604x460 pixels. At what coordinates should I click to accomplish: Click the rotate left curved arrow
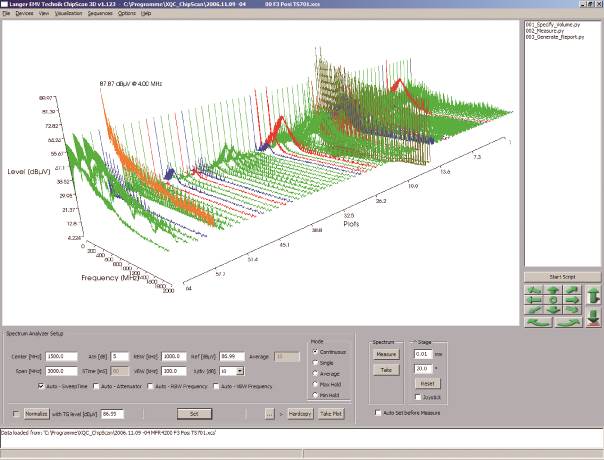[x=539, y=322]
